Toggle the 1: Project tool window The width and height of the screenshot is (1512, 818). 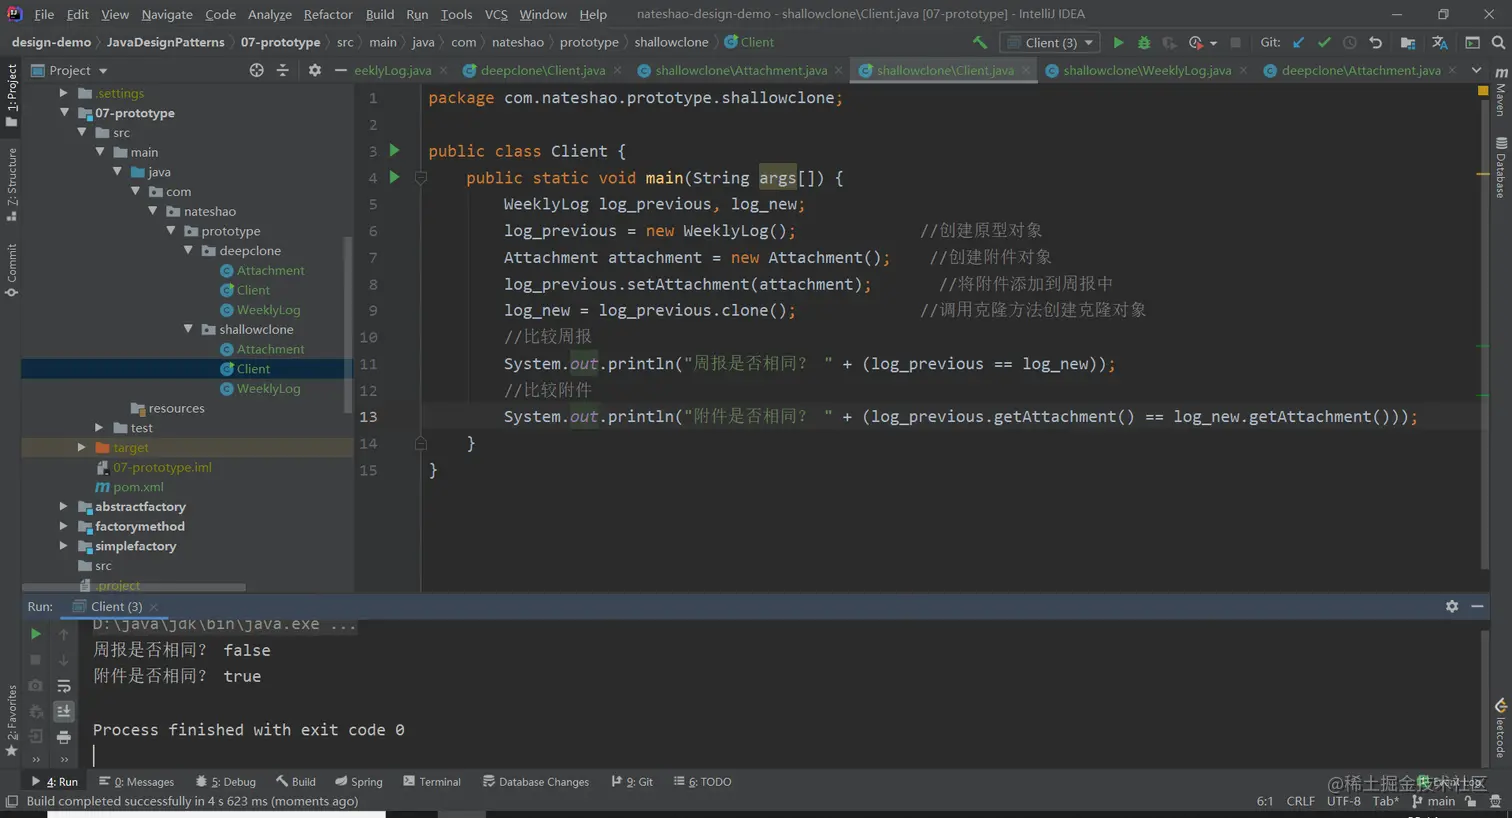coord(11,95)
